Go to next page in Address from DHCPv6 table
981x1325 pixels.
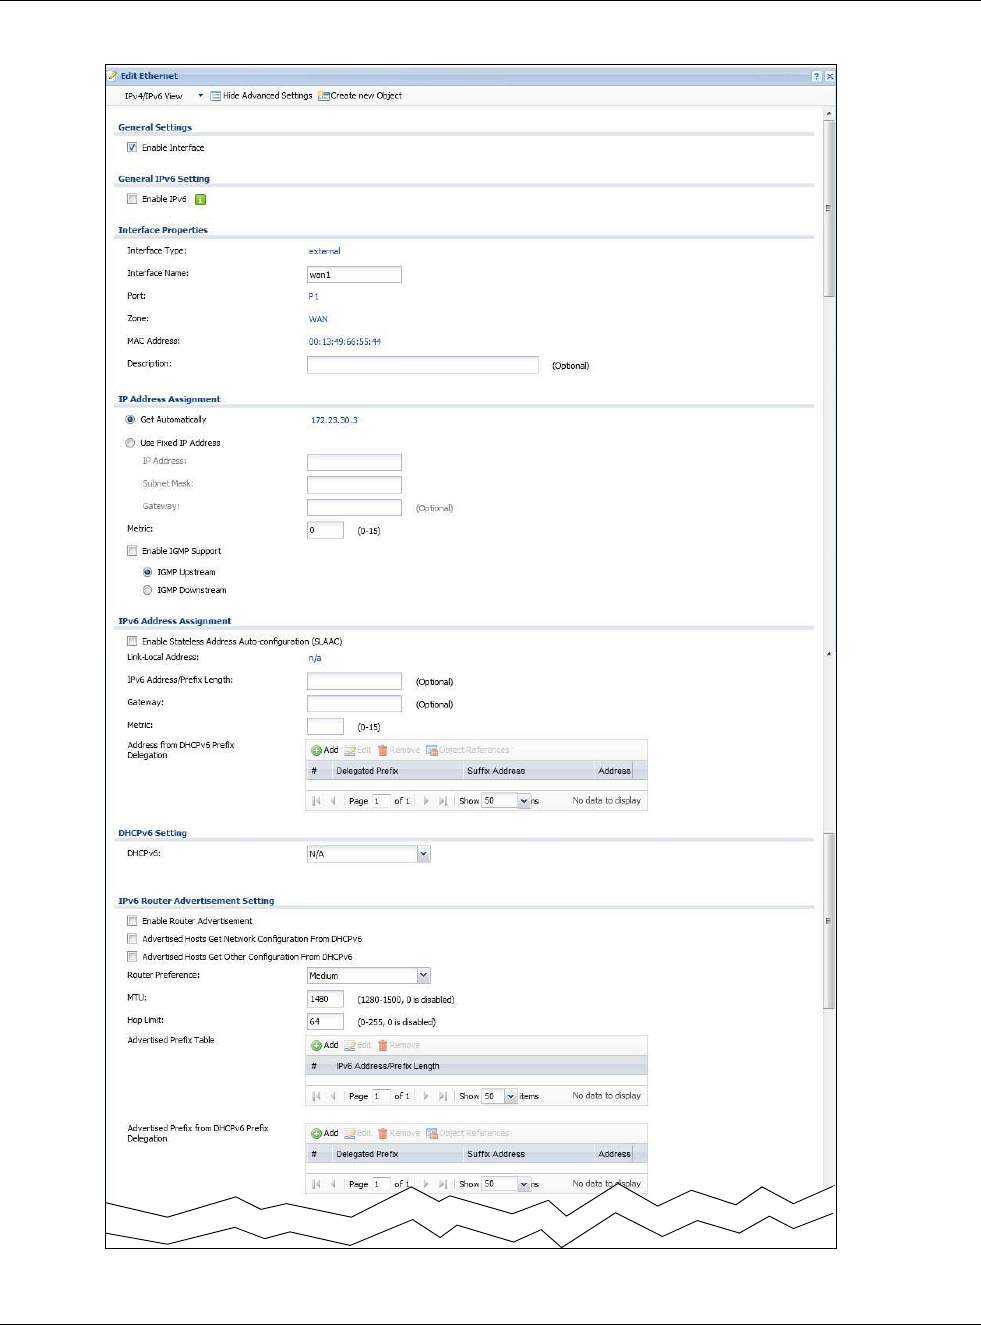coord(426,801)
